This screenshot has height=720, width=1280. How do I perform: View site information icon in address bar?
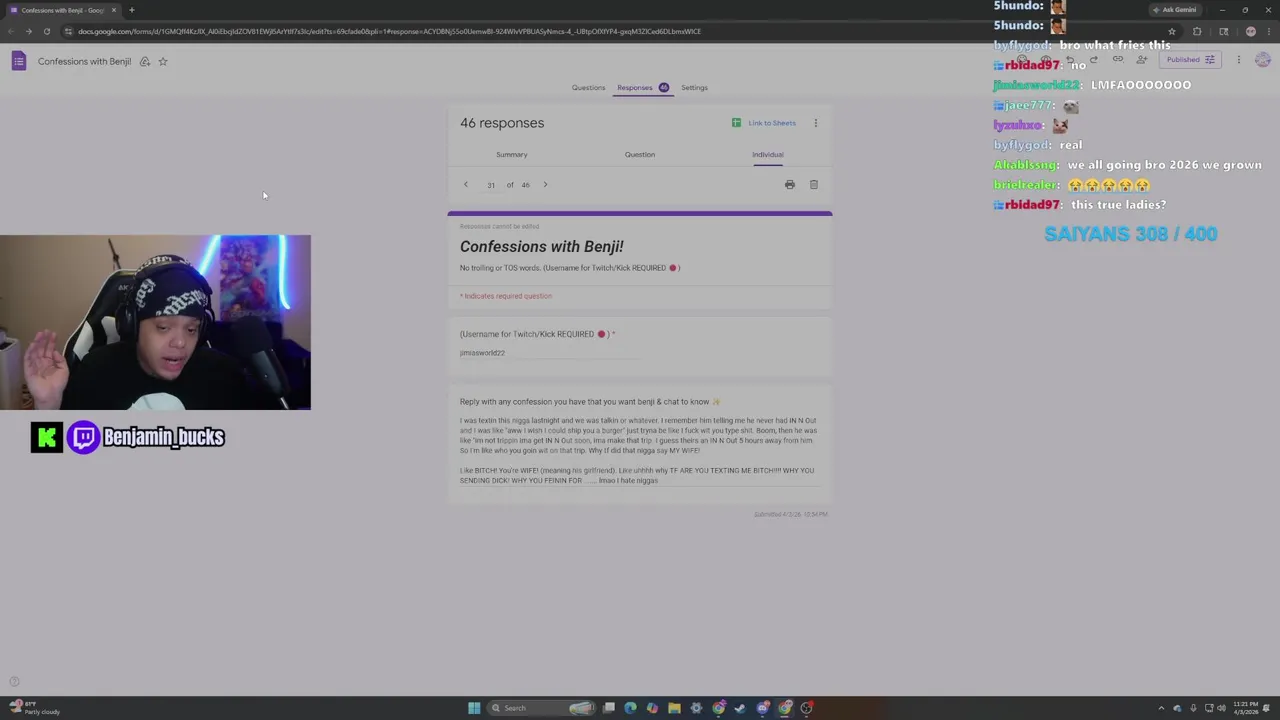tap(68, 31)
